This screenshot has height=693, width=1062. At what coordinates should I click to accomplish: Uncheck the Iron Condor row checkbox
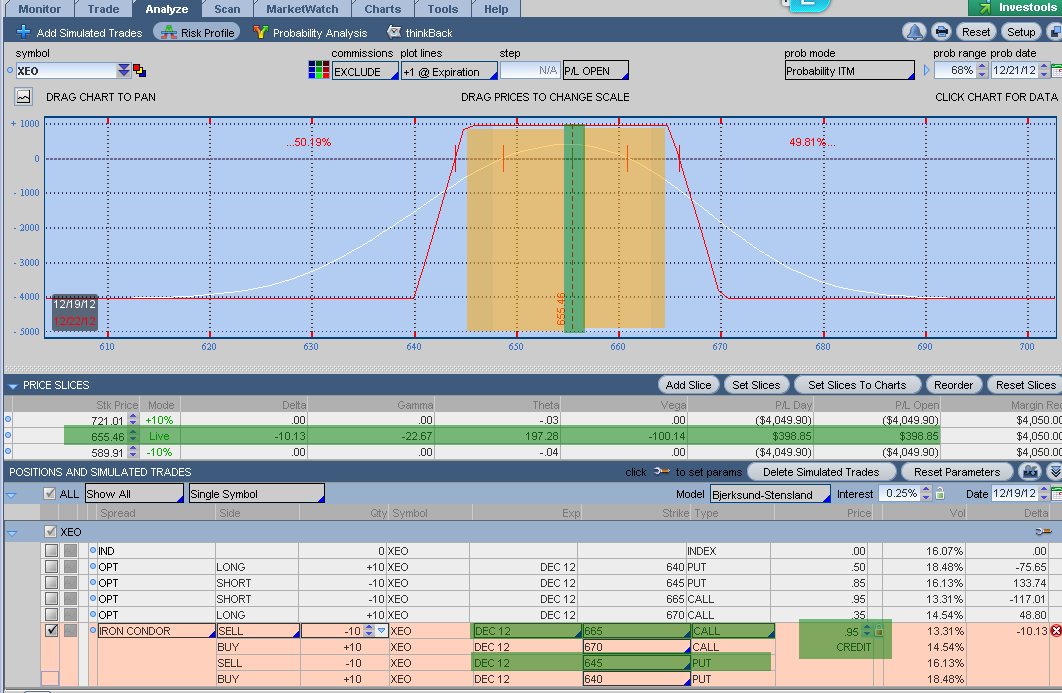(x=51, y=631)
